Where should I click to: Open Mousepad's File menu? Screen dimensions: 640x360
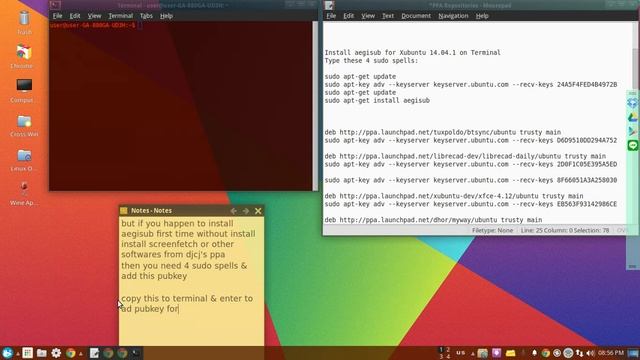[331, 16]
